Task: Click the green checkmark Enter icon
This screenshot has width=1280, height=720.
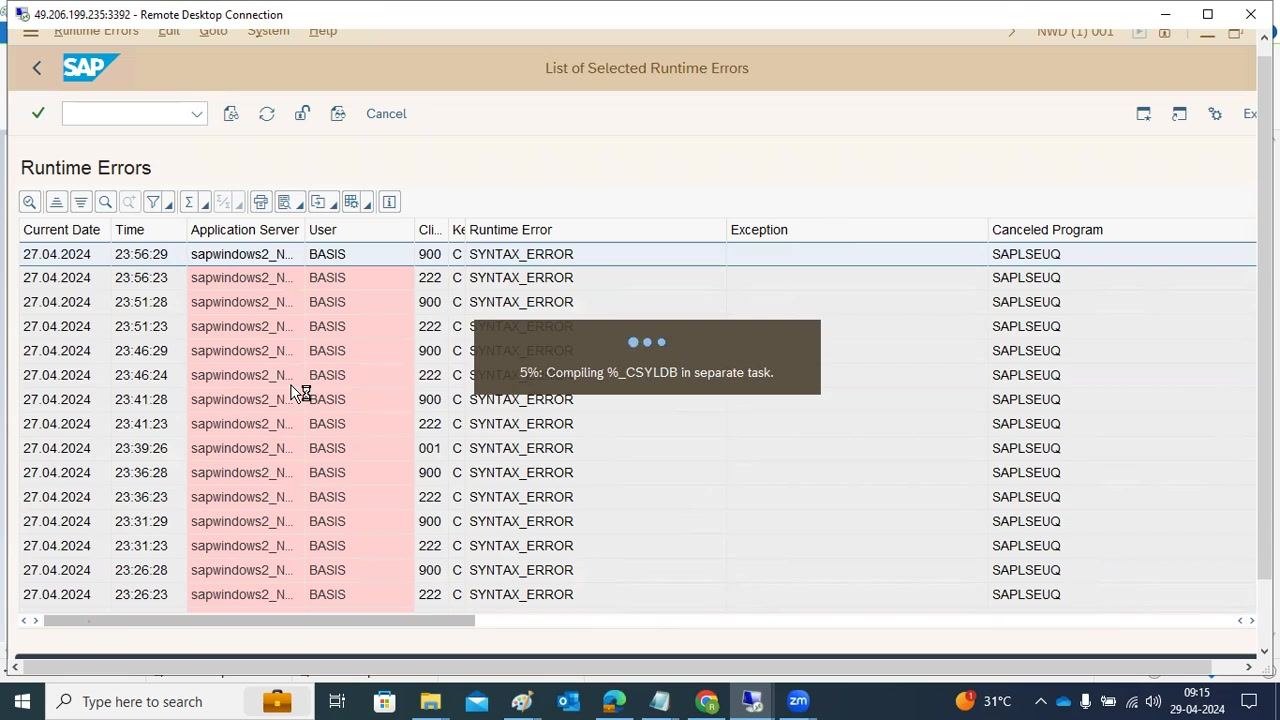Action: point(38,113)
